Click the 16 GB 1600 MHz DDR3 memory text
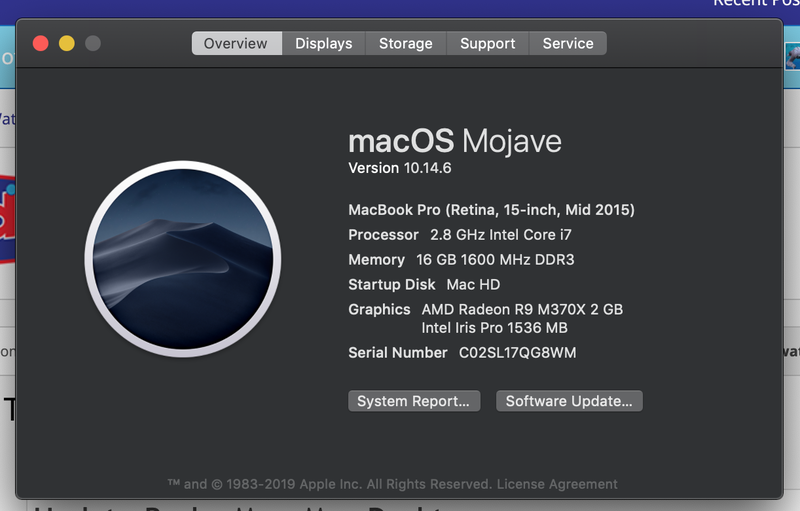 click(495, 260)
